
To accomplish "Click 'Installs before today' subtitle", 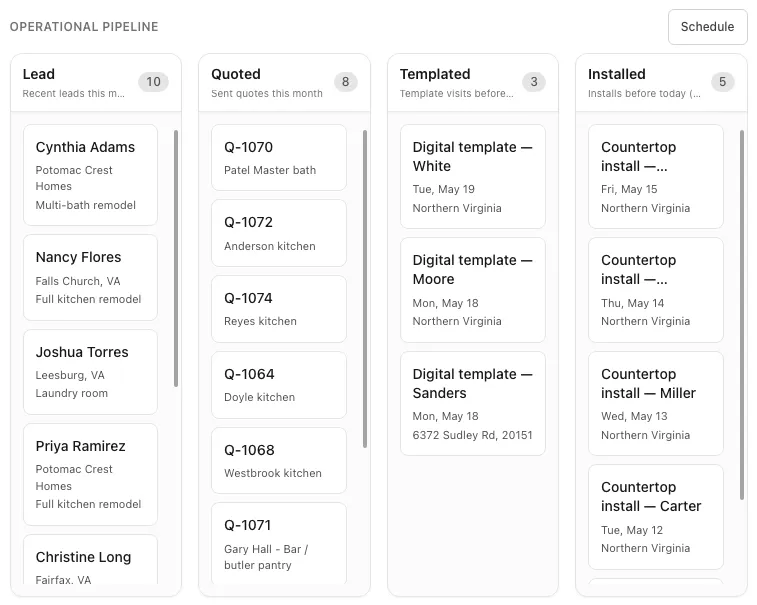I will click(x=644, y=94).
